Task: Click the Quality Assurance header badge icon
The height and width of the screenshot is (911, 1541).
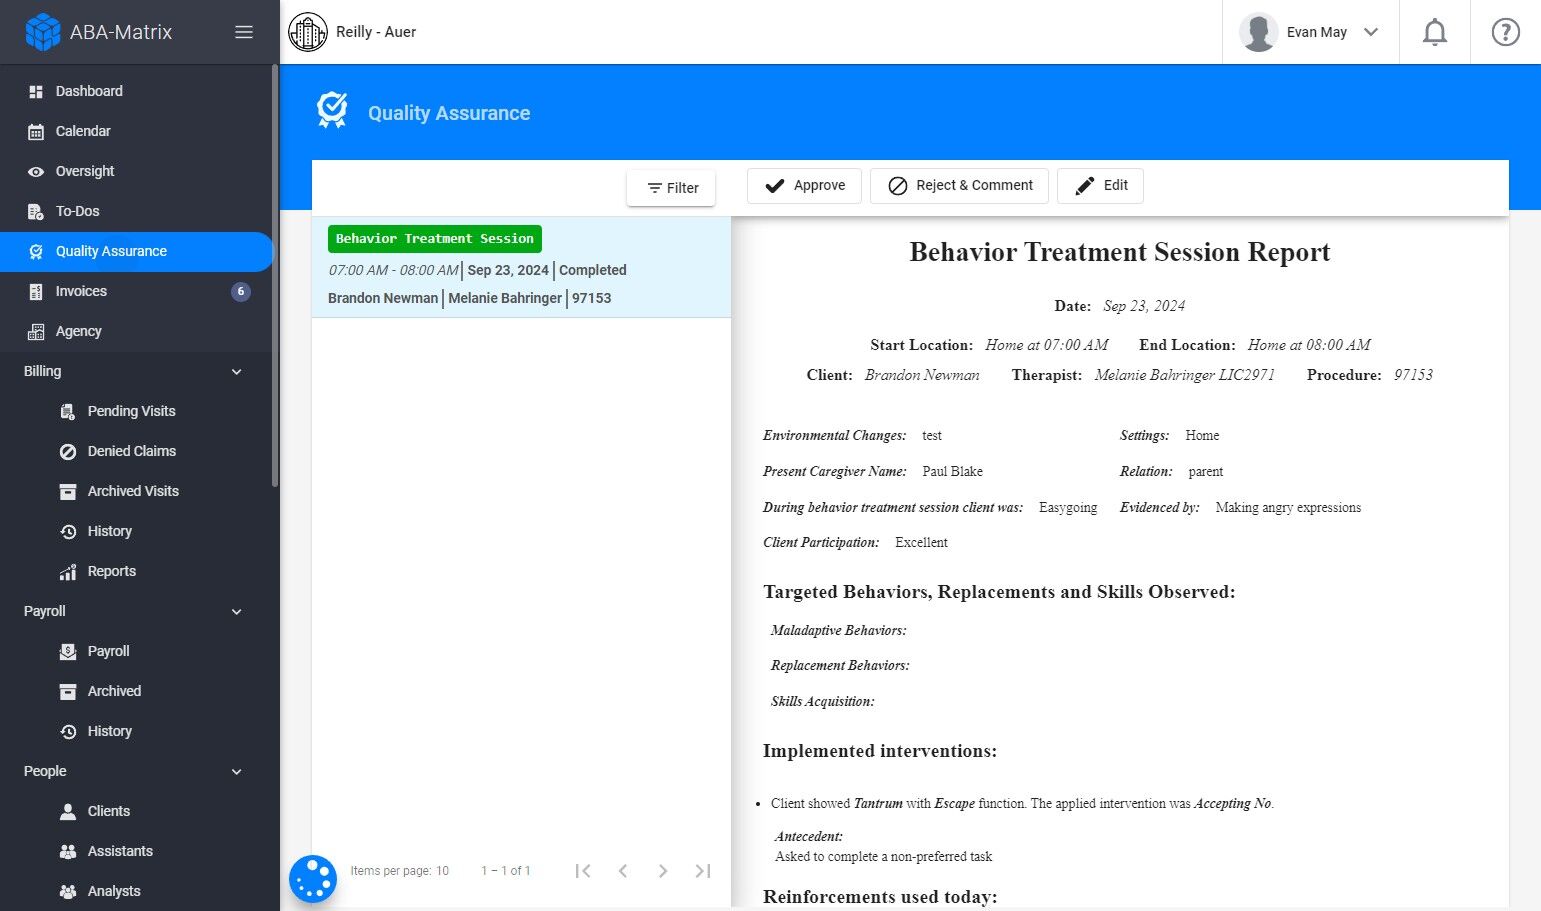Action: pyautogui.click(x=332, y=110)
